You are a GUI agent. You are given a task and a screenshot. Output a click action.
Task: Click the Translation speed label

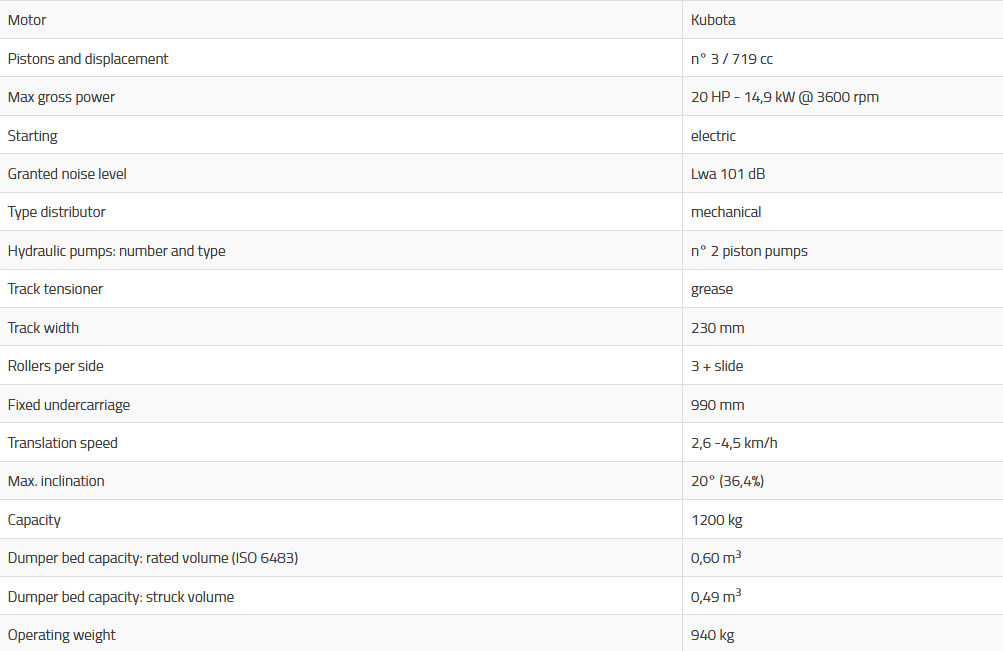tap(63, 443)
